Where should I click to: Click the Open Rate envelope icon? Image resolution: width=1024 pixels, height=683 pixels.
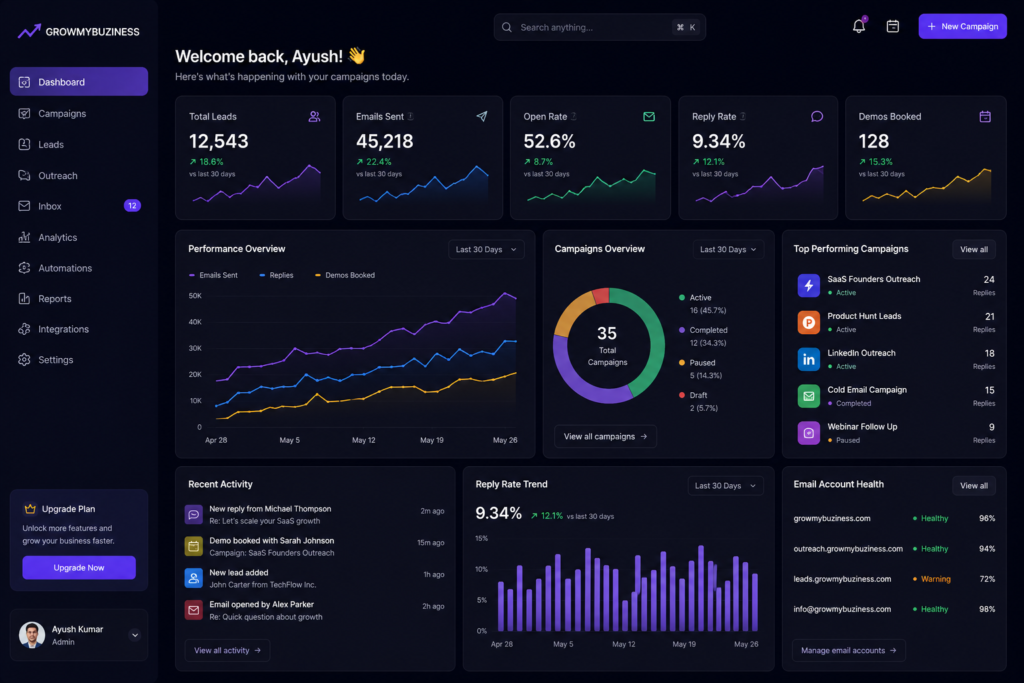[x=648, y=116]
